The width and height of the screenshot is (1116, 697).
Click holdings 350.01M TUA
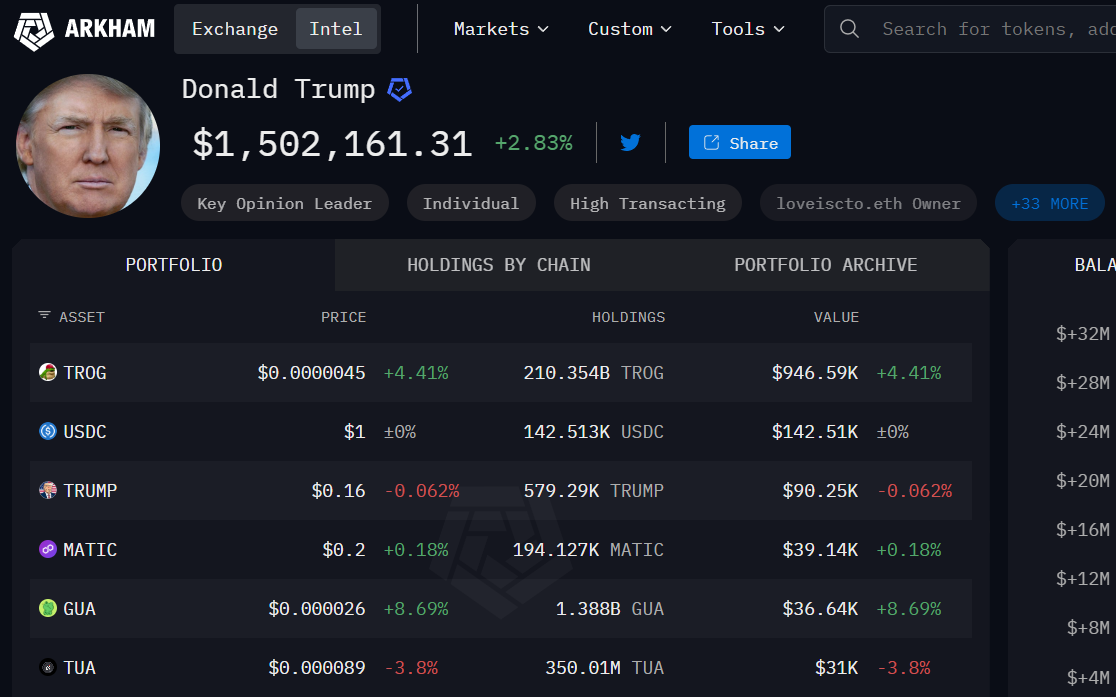pyautogui.click(x=605, y=669)
